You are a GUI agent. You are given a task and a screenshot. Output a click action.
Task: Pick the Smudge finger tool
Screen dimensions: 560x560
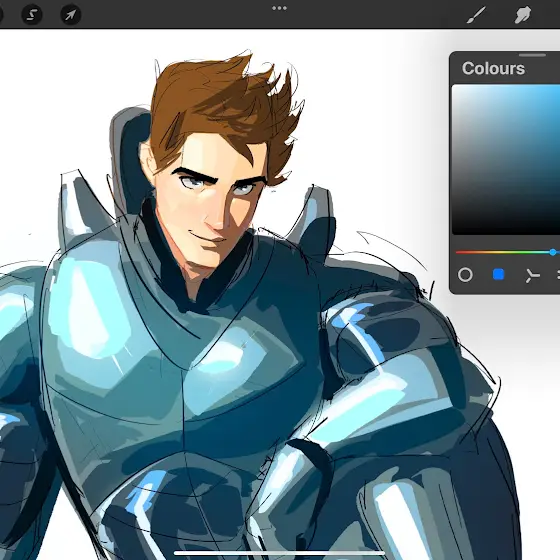[x=522, y=15]
